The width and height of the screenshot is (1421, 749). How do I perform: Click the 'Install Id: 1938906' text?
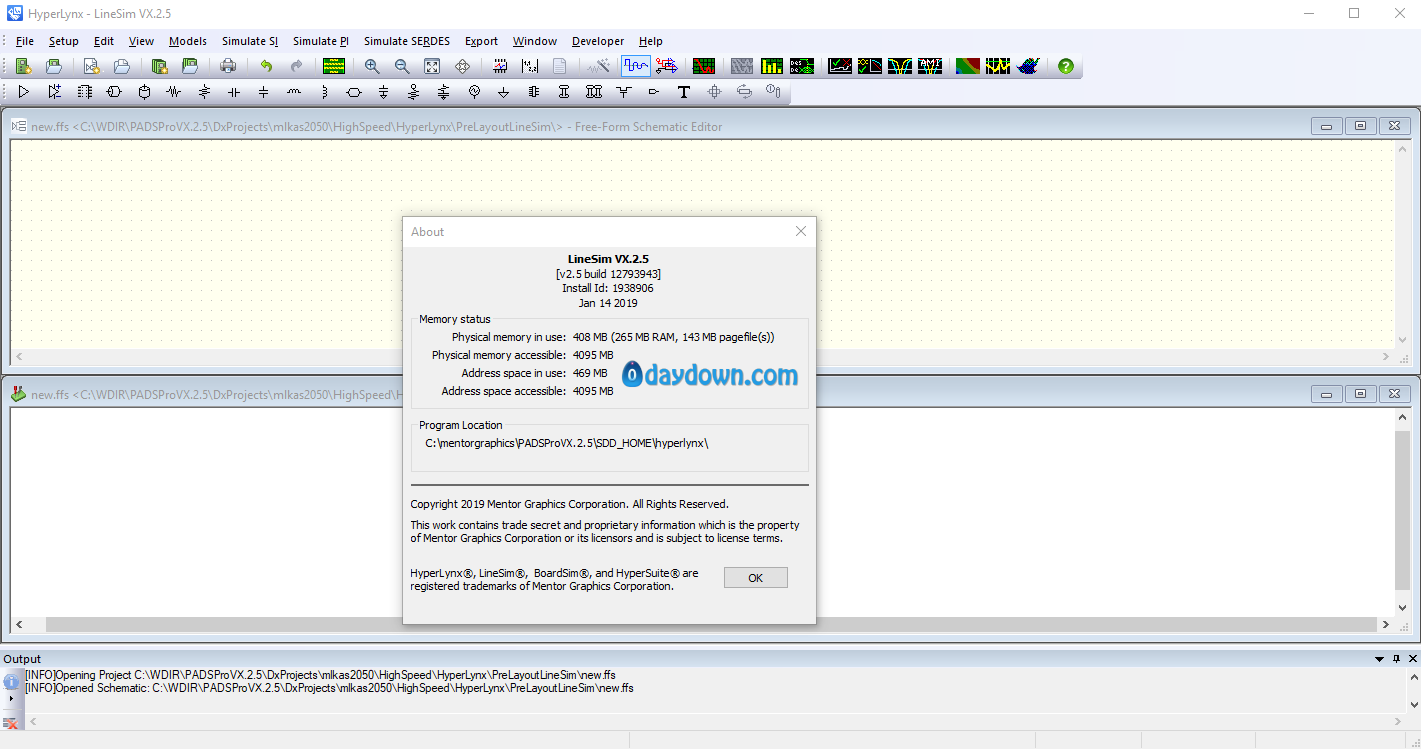(x=608, y=288)
